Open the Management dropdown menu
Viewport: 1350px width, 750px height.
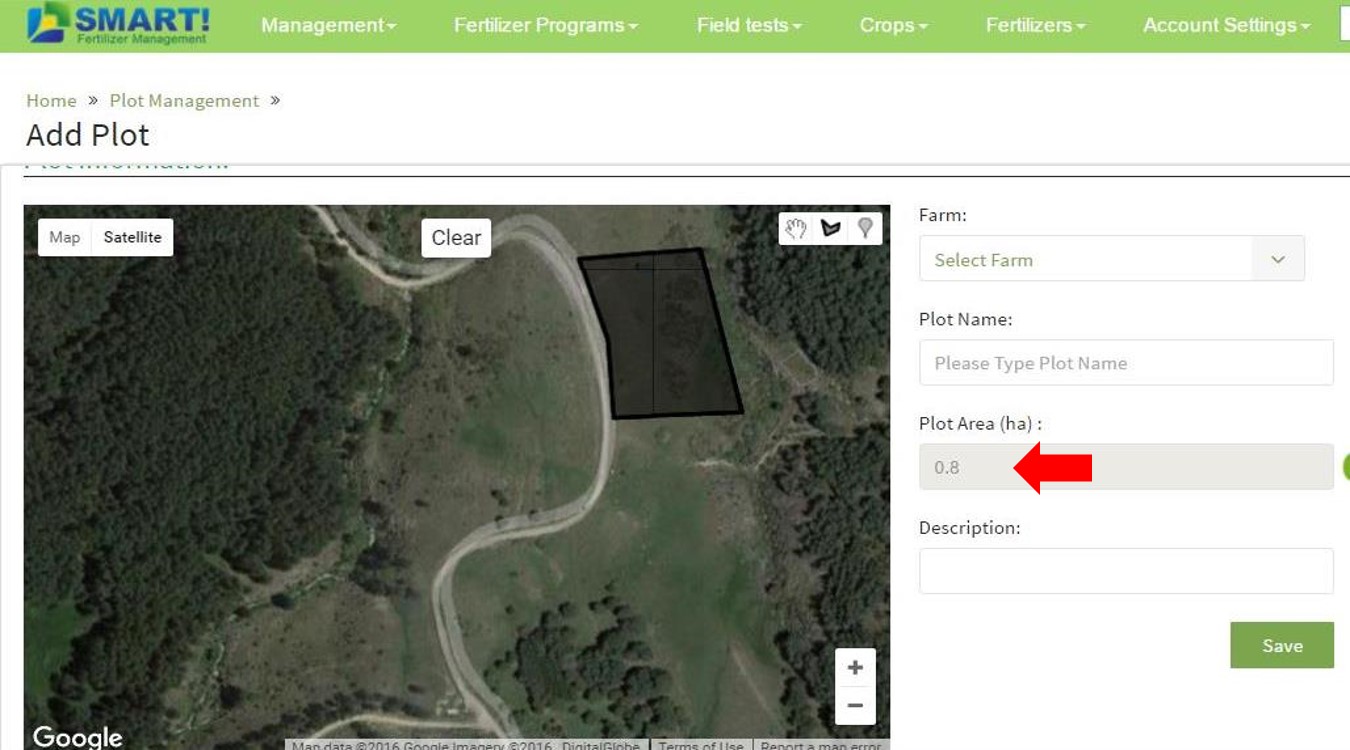click(x=328, y=25)
